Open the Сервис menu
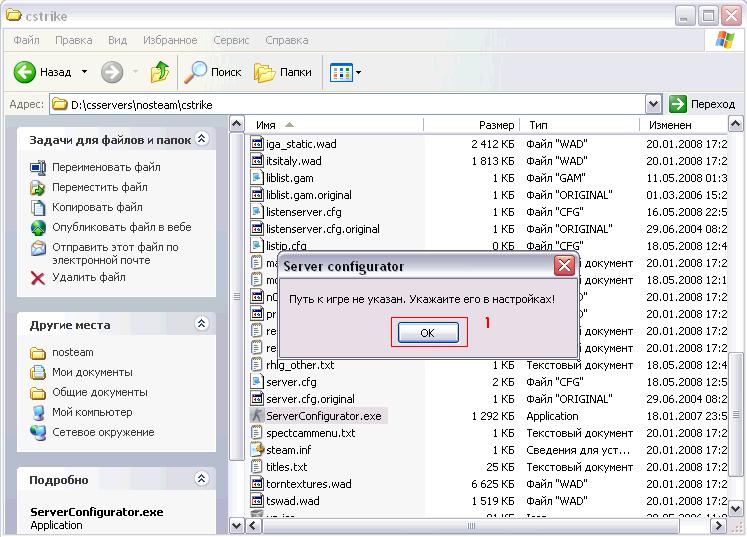The height and width of the screenshot is (537, 747). coord(231,40)
